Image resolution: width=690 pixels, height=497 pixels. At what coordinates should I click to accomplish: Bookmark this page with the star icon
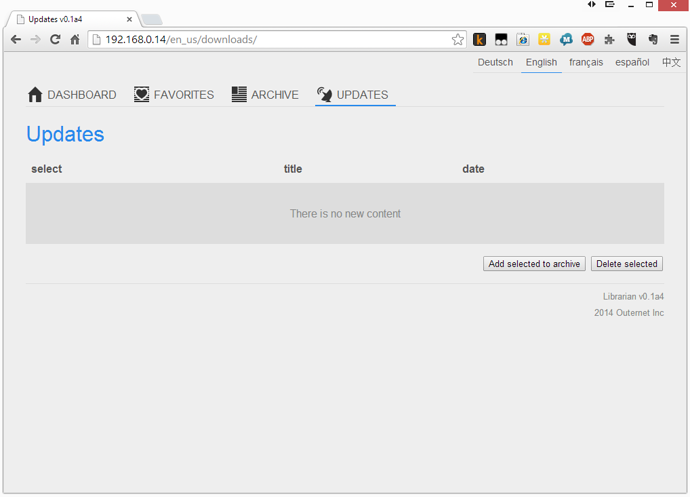pos(458,40)
